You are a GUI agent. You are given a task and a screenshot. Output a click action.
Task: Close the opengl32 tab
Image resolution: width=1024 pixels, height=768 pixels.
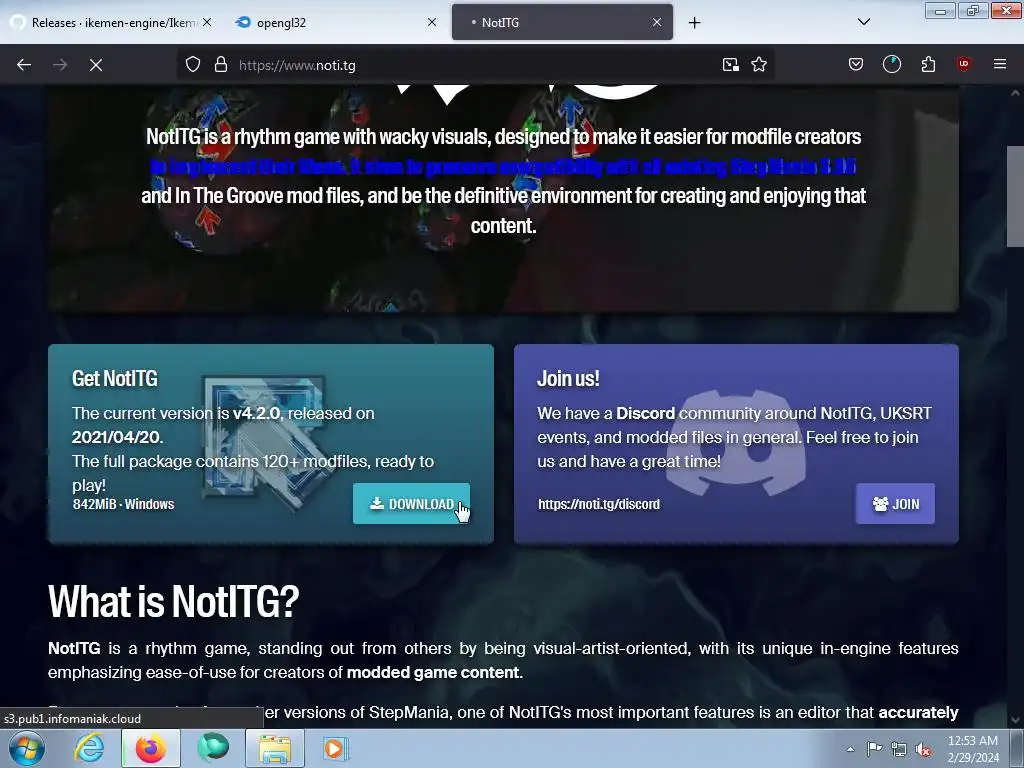432,22
